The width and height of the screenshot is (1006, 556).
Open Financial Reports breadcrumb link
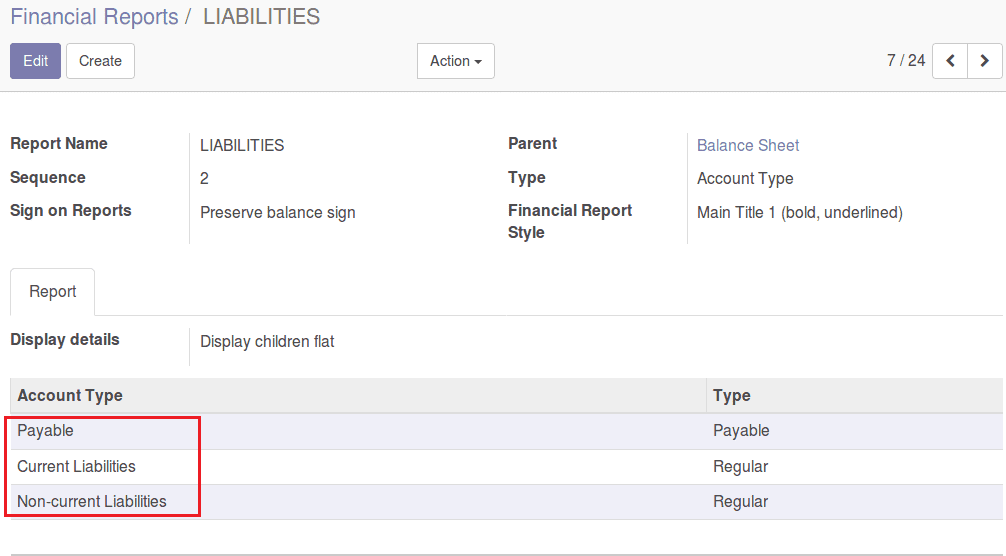94,17
